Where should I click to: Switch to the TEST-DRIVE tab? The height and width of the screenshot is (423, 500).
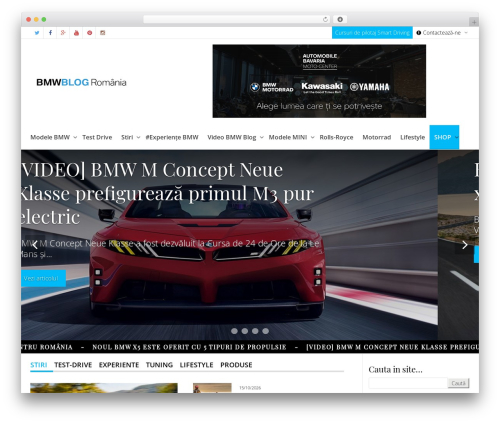coord(73,365)
